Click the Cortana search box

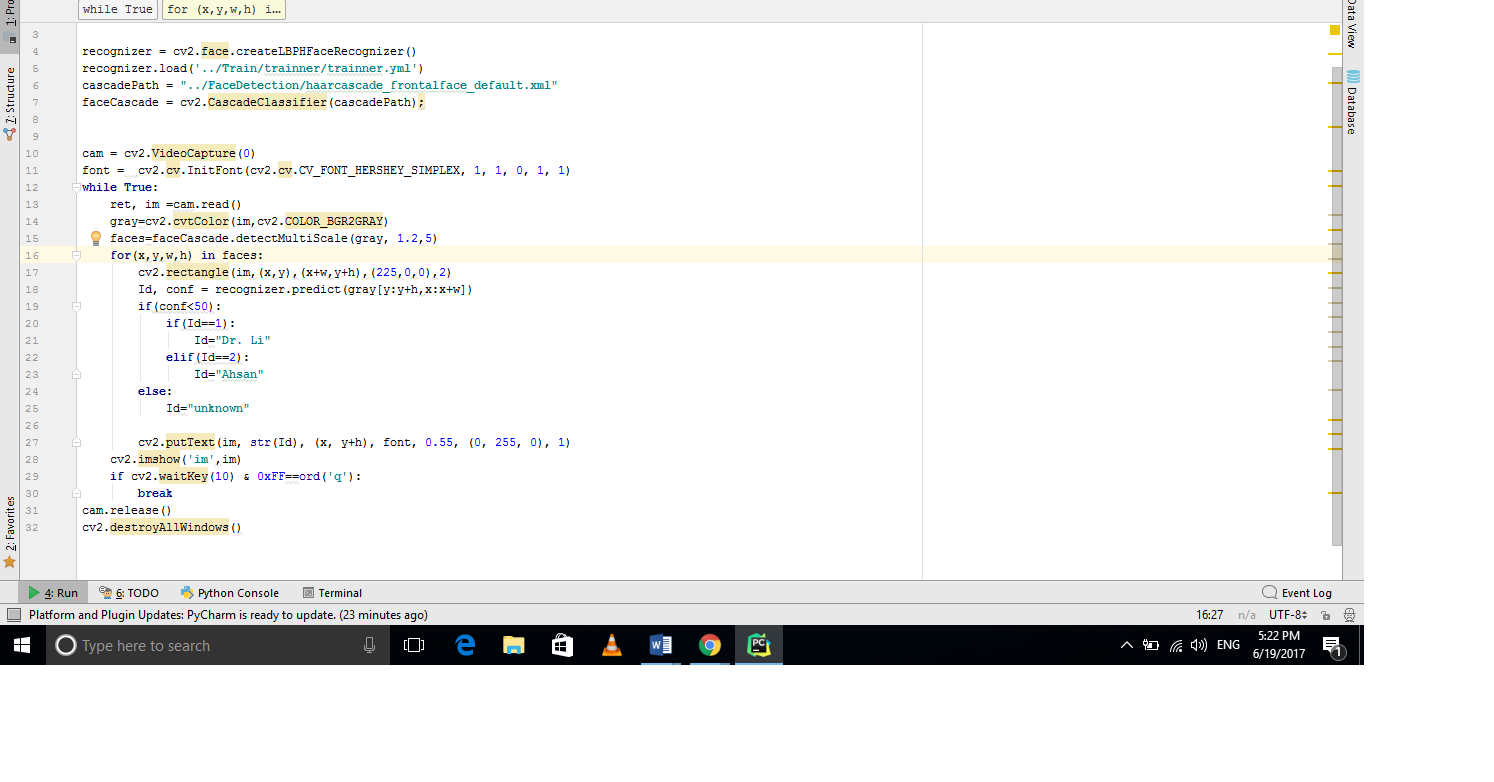[218, 645]
